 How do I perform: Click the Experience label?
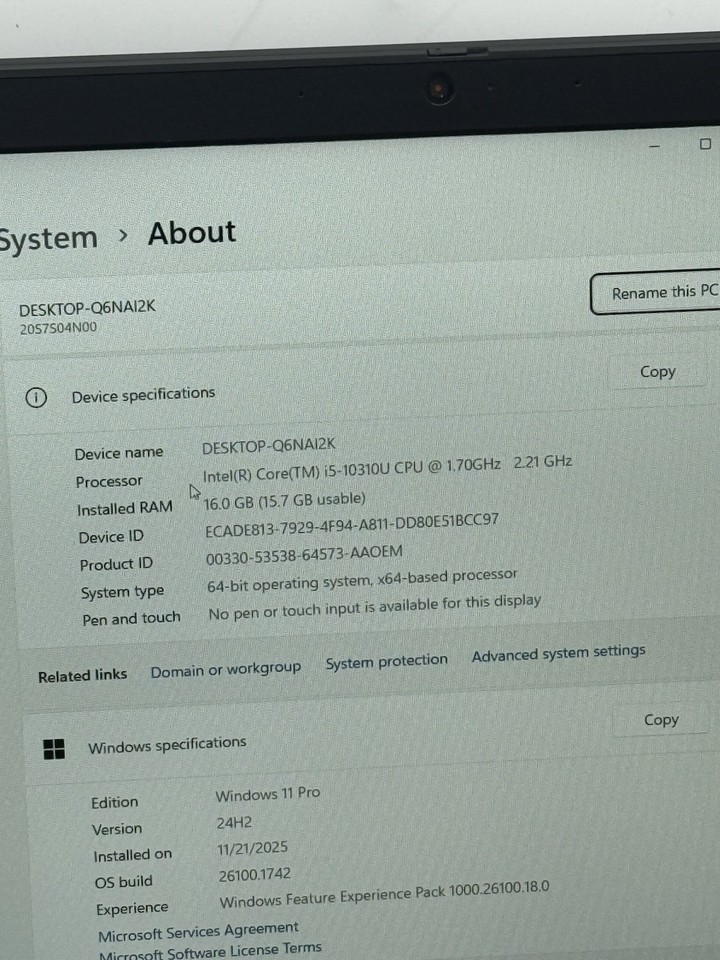pyautogui.click(x=132, y=909)
